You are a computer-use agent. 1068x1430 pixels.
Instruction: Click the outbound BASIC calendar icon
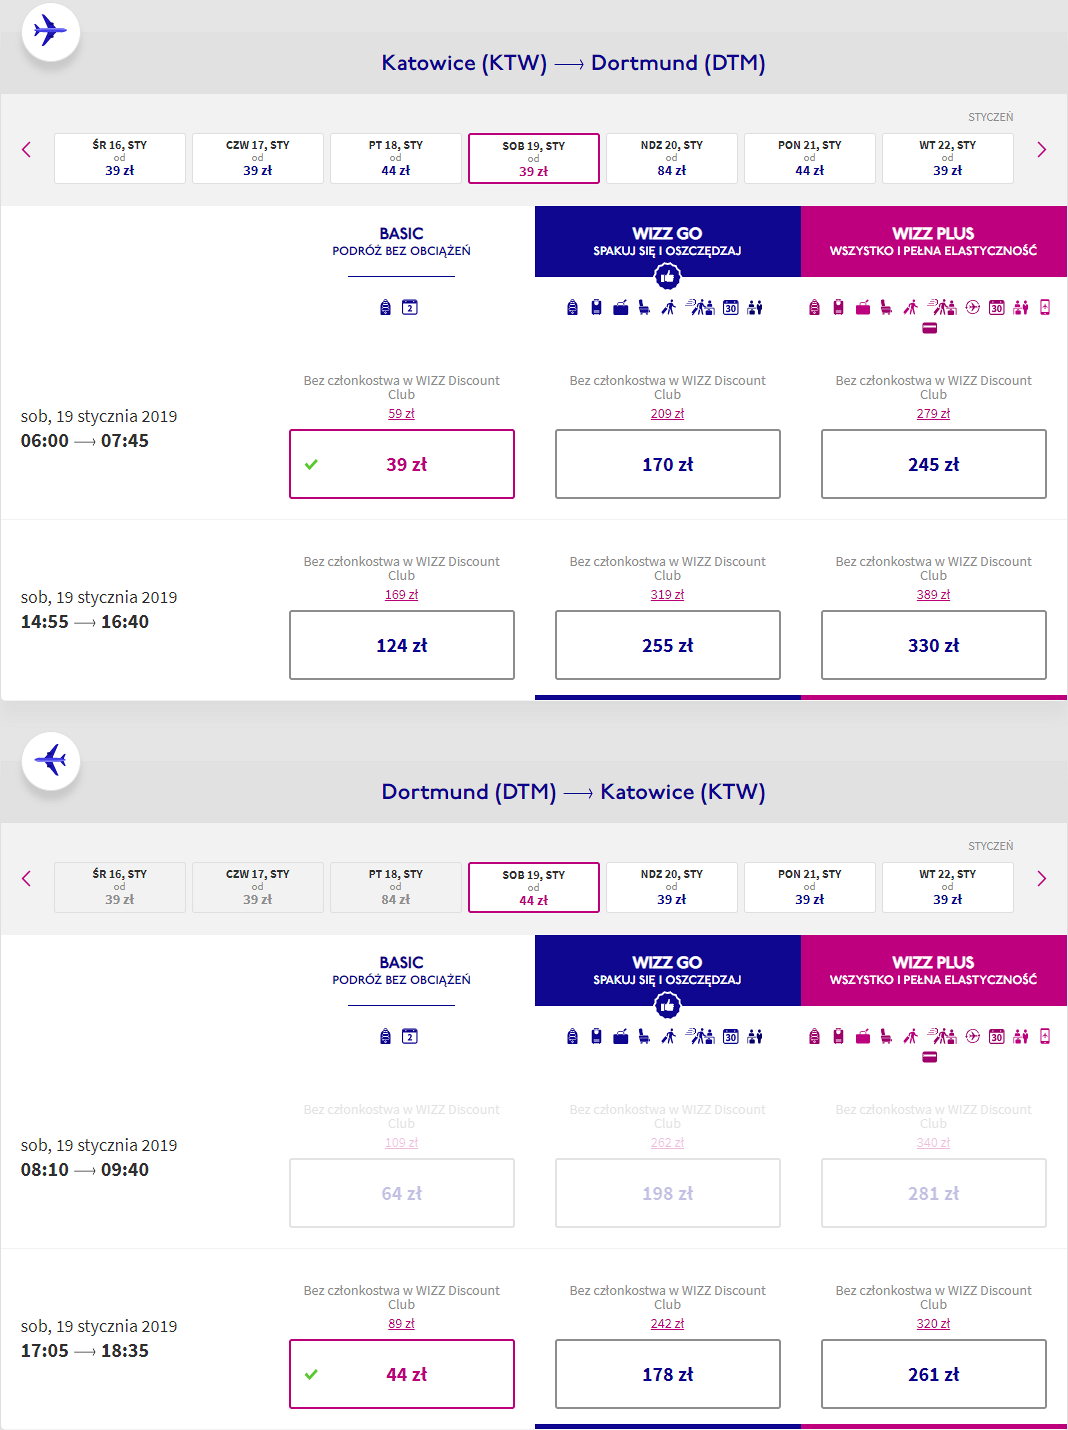(x=410, y=307)
